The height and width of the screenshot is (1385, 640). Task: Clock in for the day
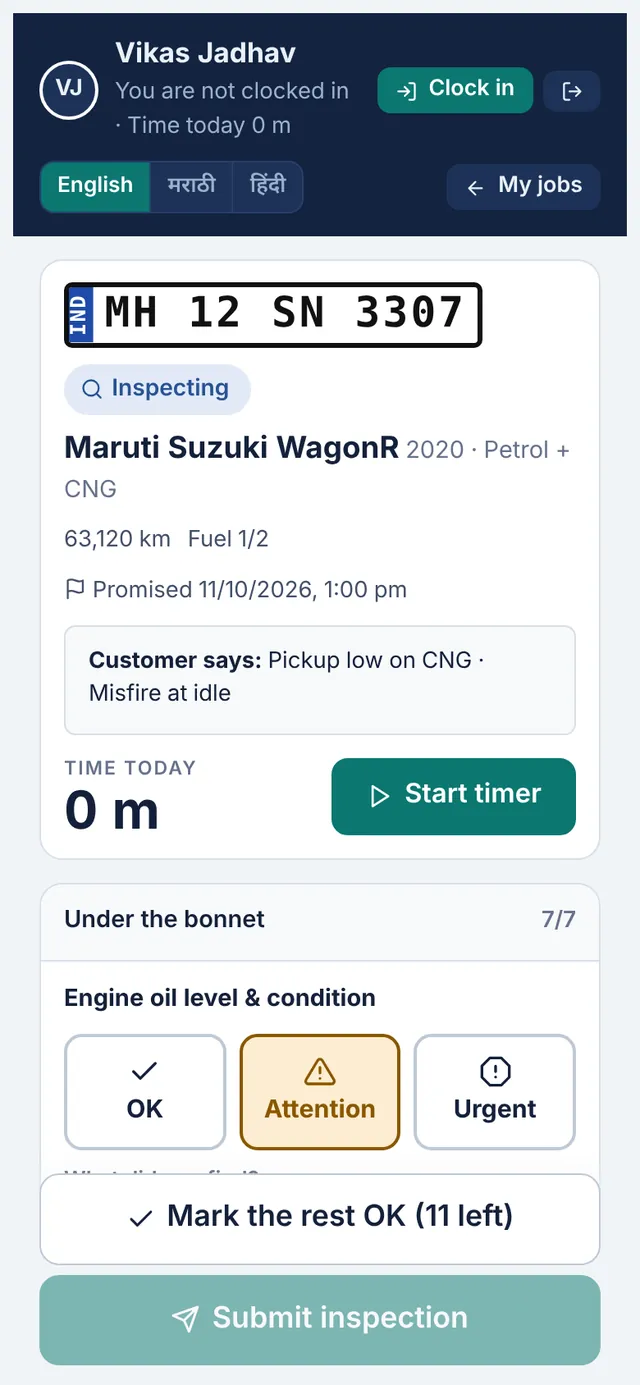(x=455, y=90)
